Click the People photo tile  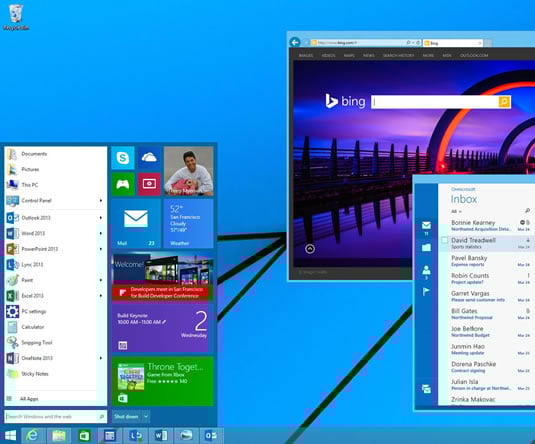[189, 171]
